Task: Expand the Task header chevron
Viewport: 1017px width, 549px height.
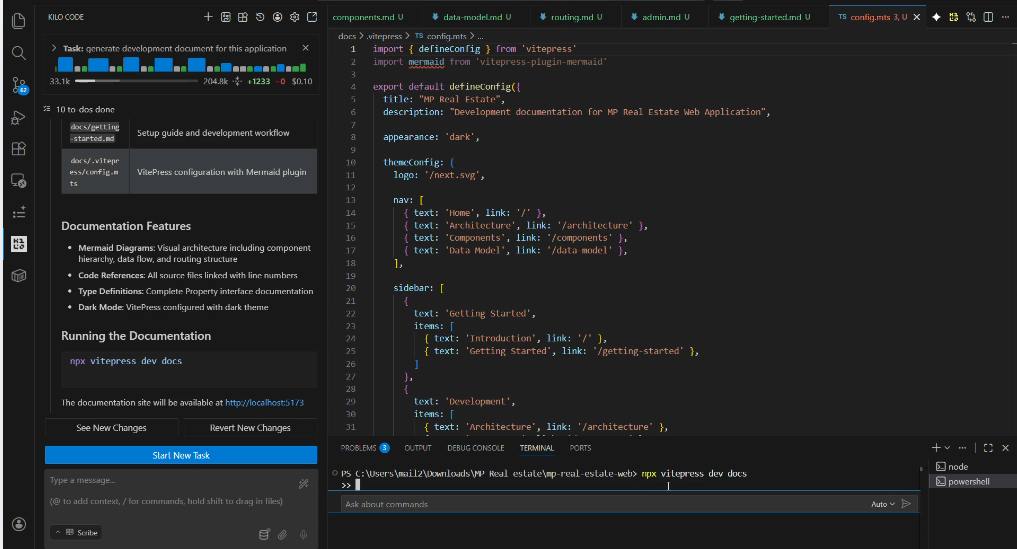Action: coord(54,48)
